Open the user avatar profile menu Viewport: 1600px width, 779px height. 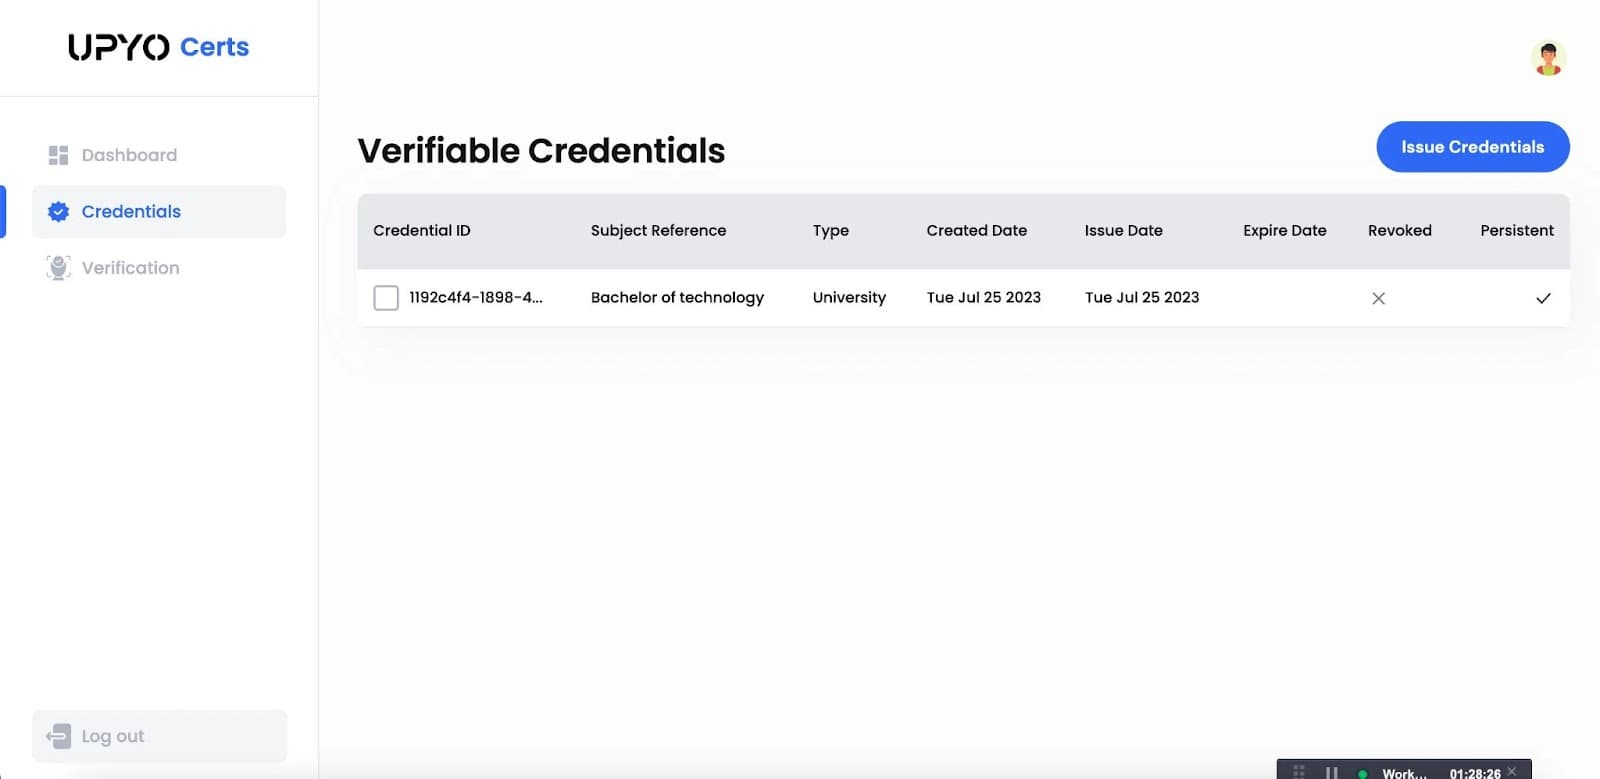click(x=1548, y=58)
